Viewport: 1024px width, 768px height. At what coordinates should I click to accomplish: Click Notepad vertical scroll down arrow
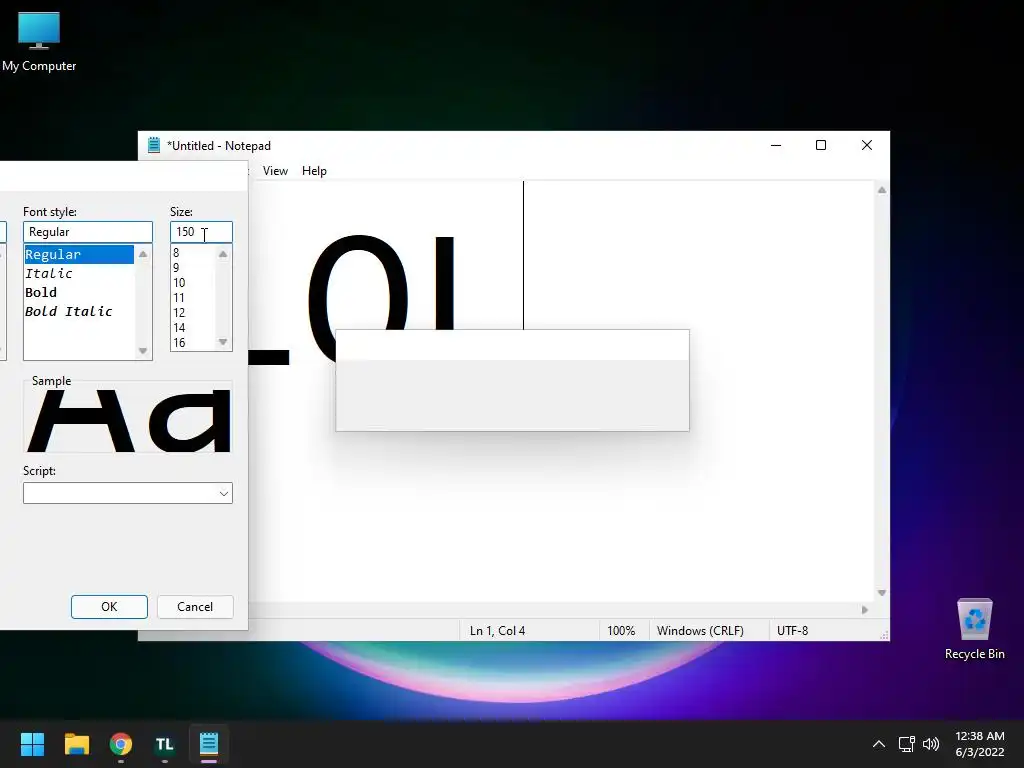(882, 593)
